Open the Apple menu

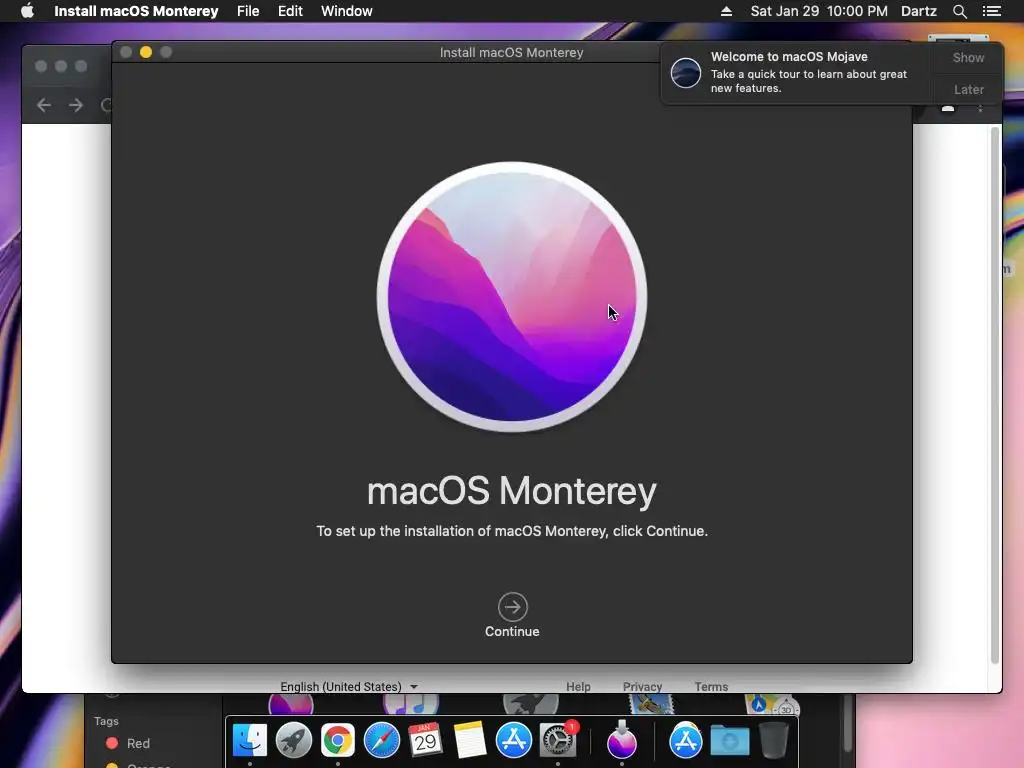pos(27,11)
